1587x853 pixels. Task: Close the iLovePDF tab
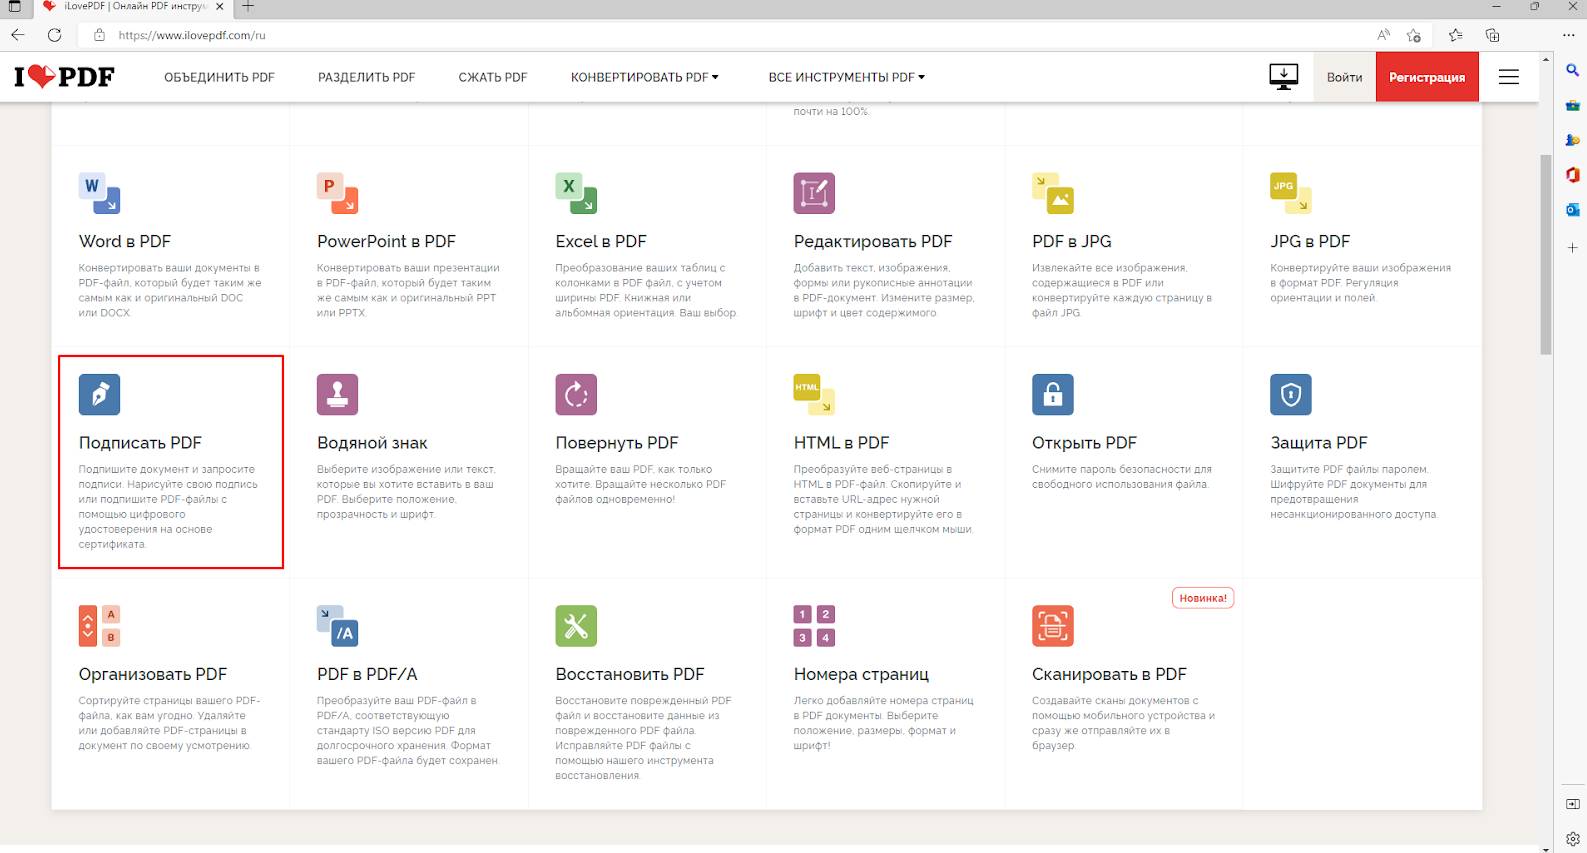coord(220,6)
